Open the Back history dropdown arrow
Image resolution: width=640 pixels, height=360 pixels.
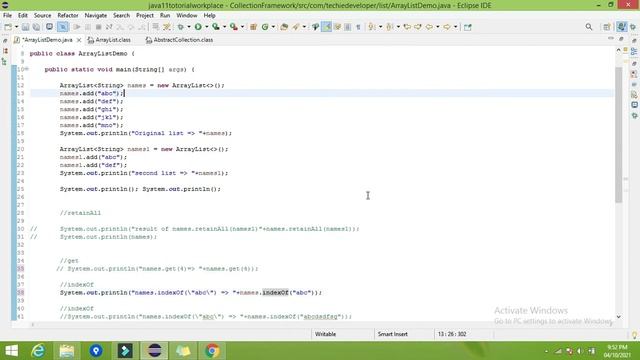(438, 27)
